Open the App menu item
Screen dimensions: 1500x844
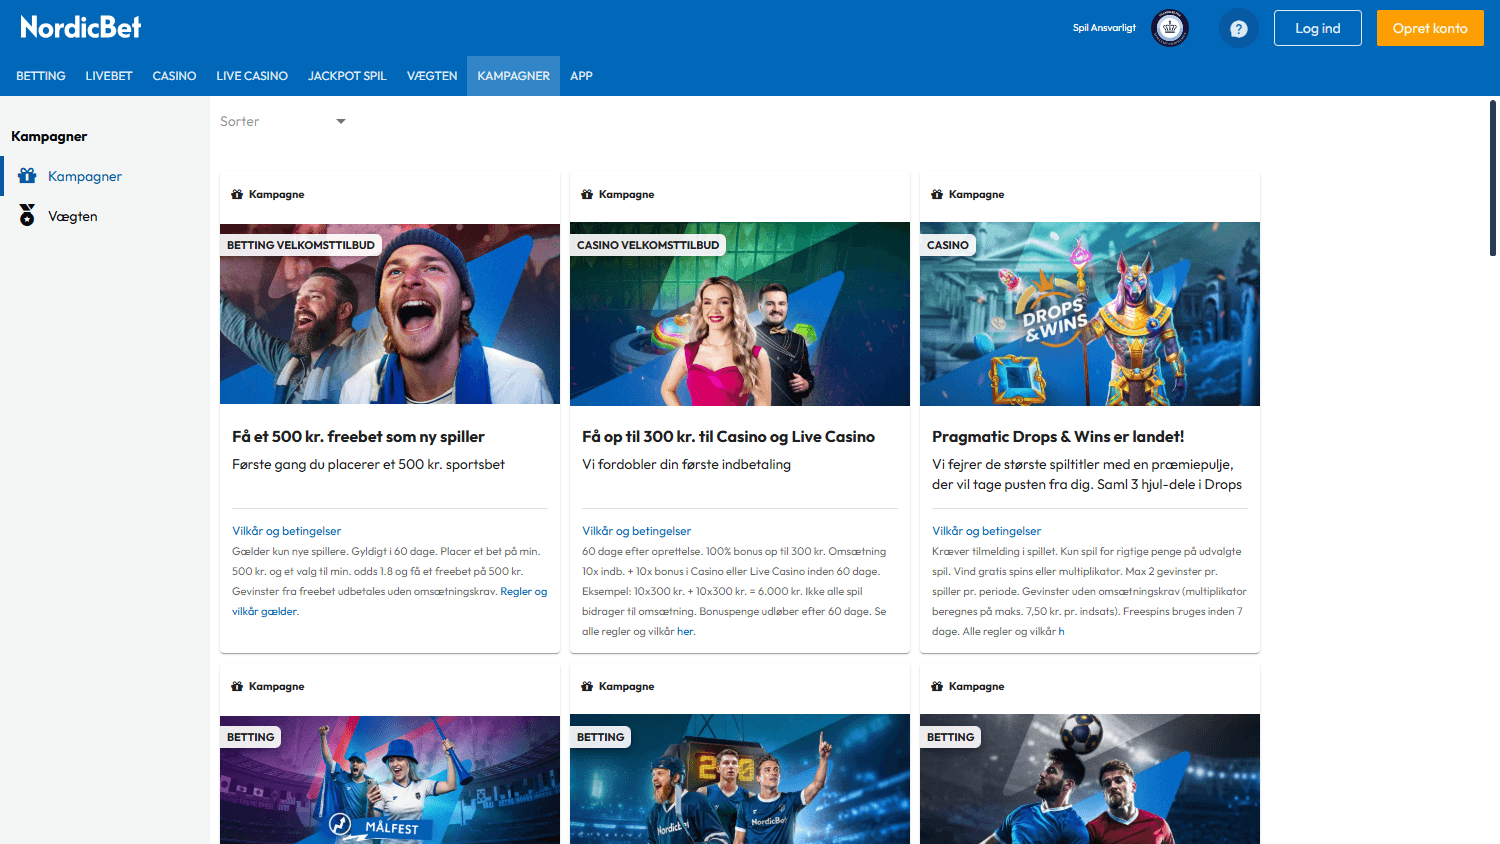[581, 76]
